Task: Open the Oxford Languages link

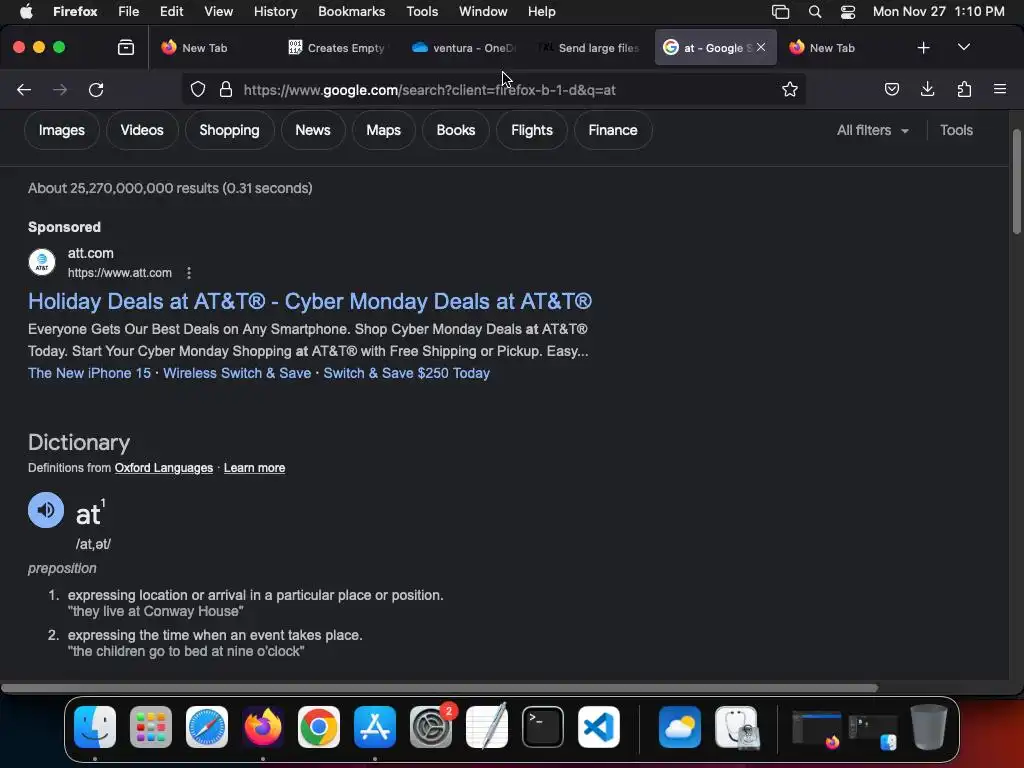Action: 164,468
